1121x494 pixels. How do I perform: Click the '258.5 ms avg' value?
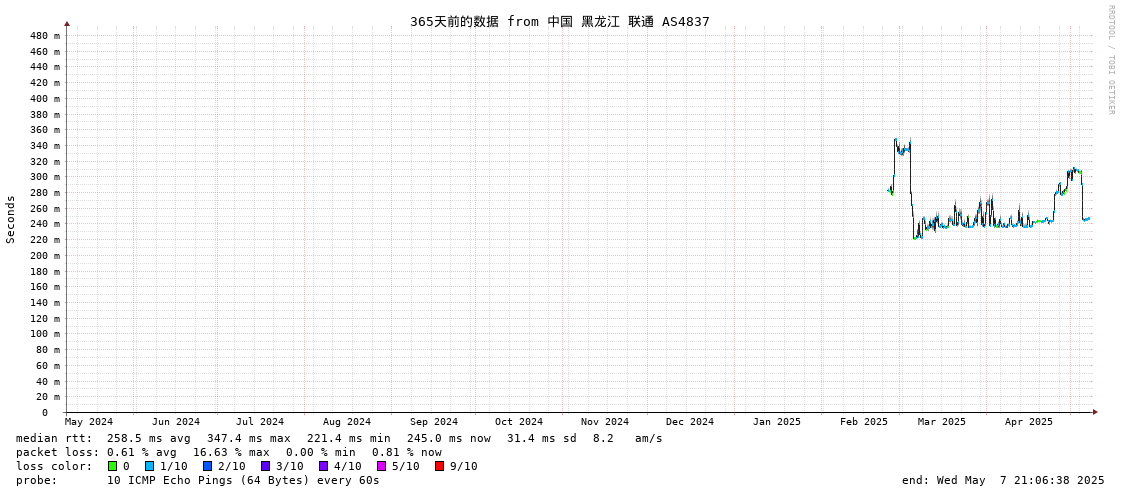coord(149,438)
